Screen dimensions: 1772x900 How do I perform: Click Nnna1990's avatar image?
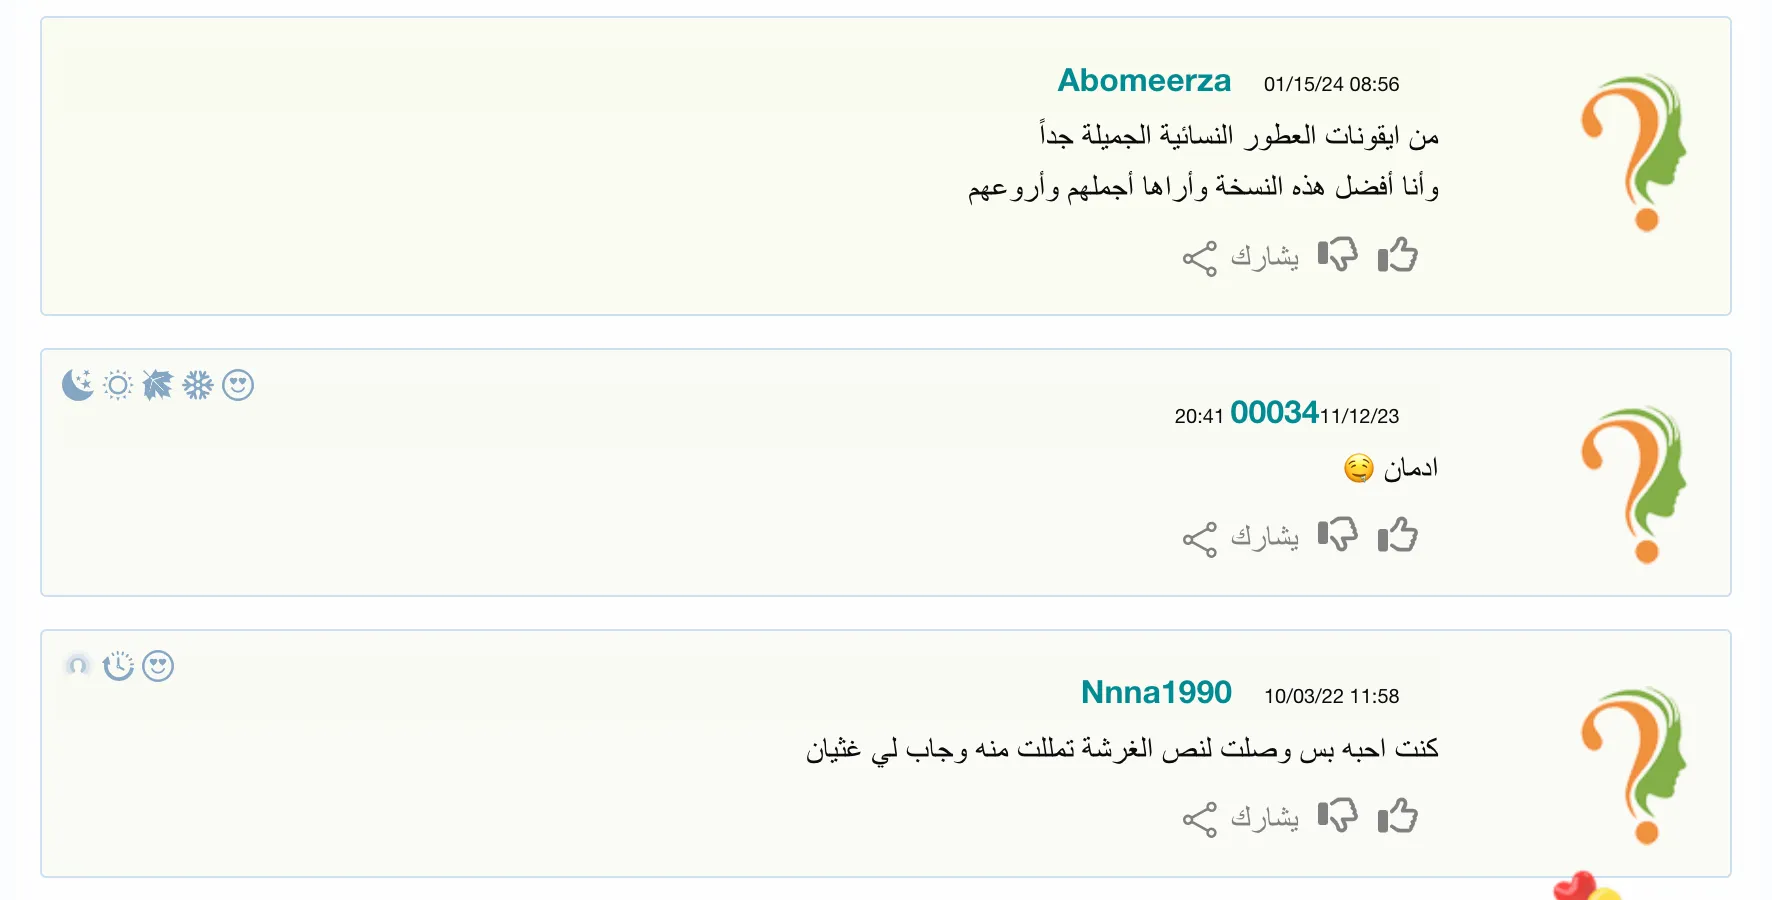pyautogui.click(x=1633, y=766)
